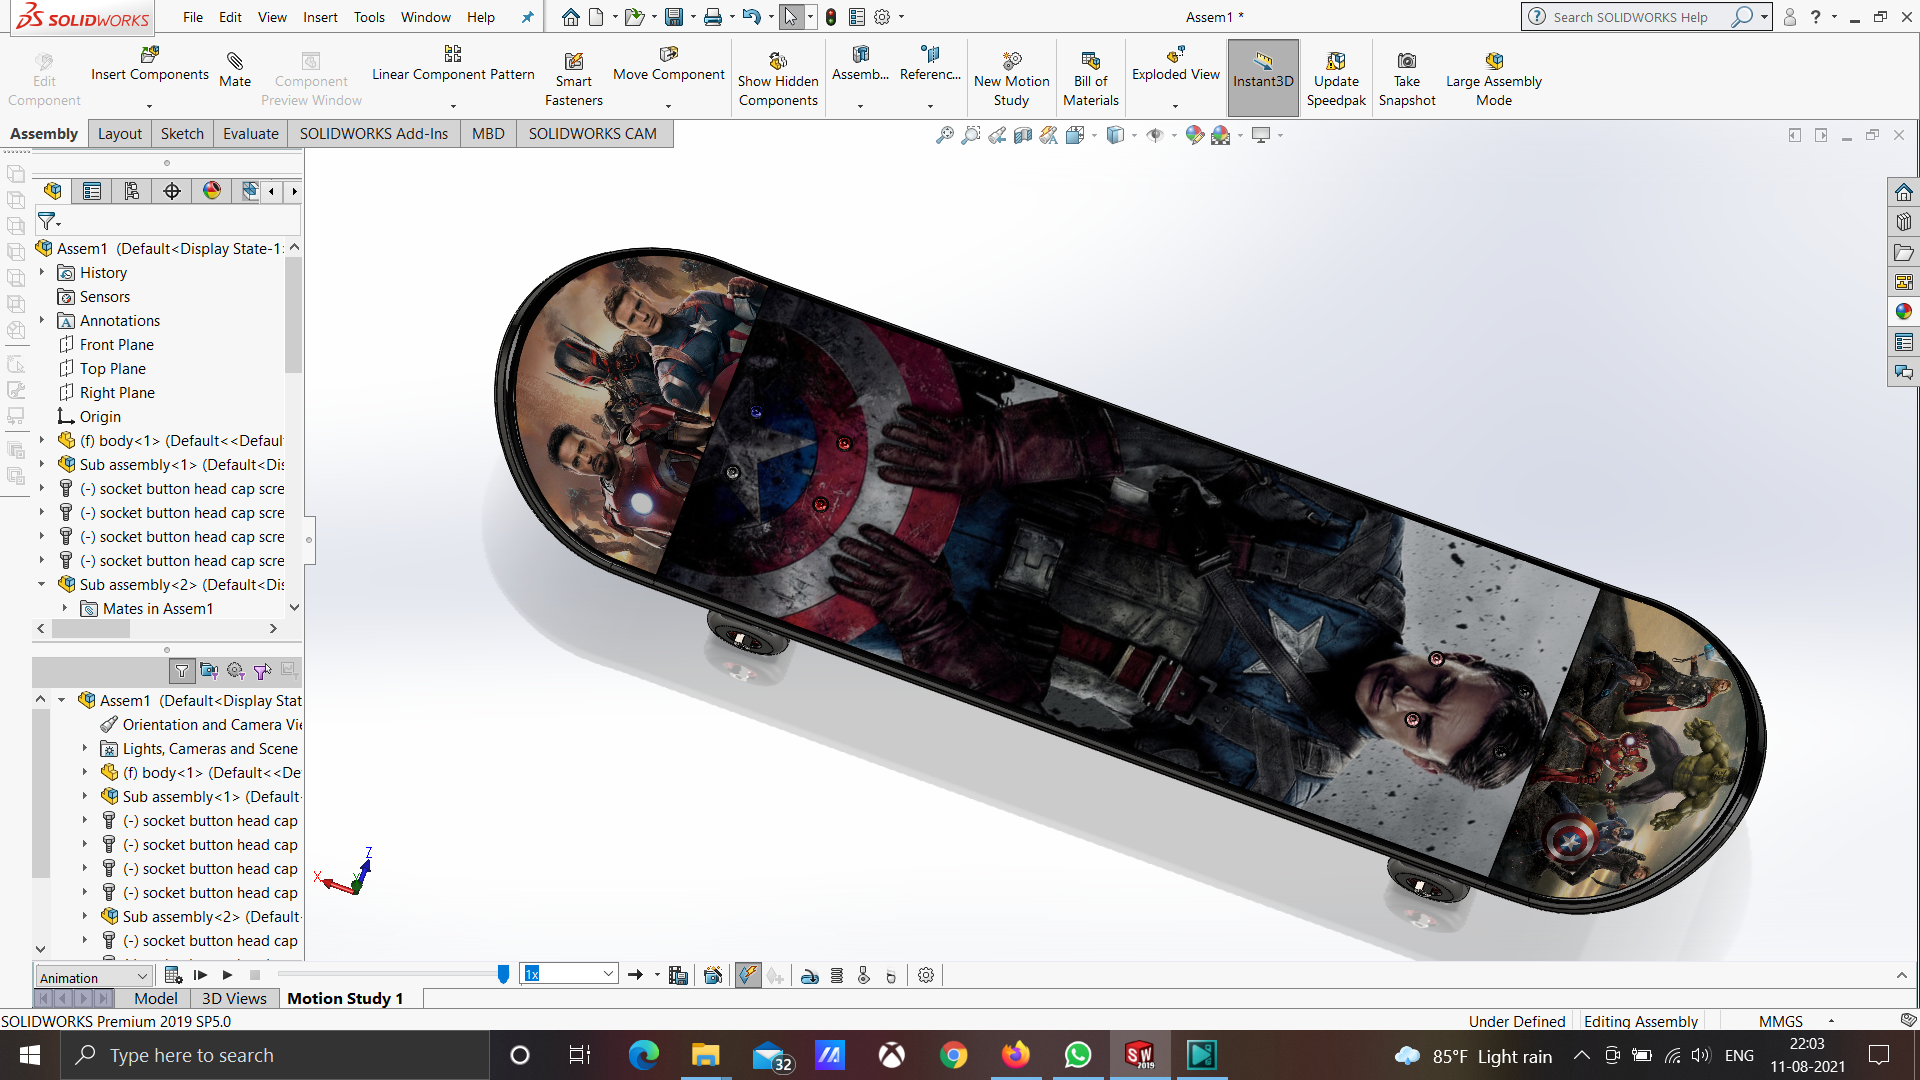The width and height of the screenshot is (1920, 1080).
Task: Click Update Speedpak icon
Action: [1336, 78]
